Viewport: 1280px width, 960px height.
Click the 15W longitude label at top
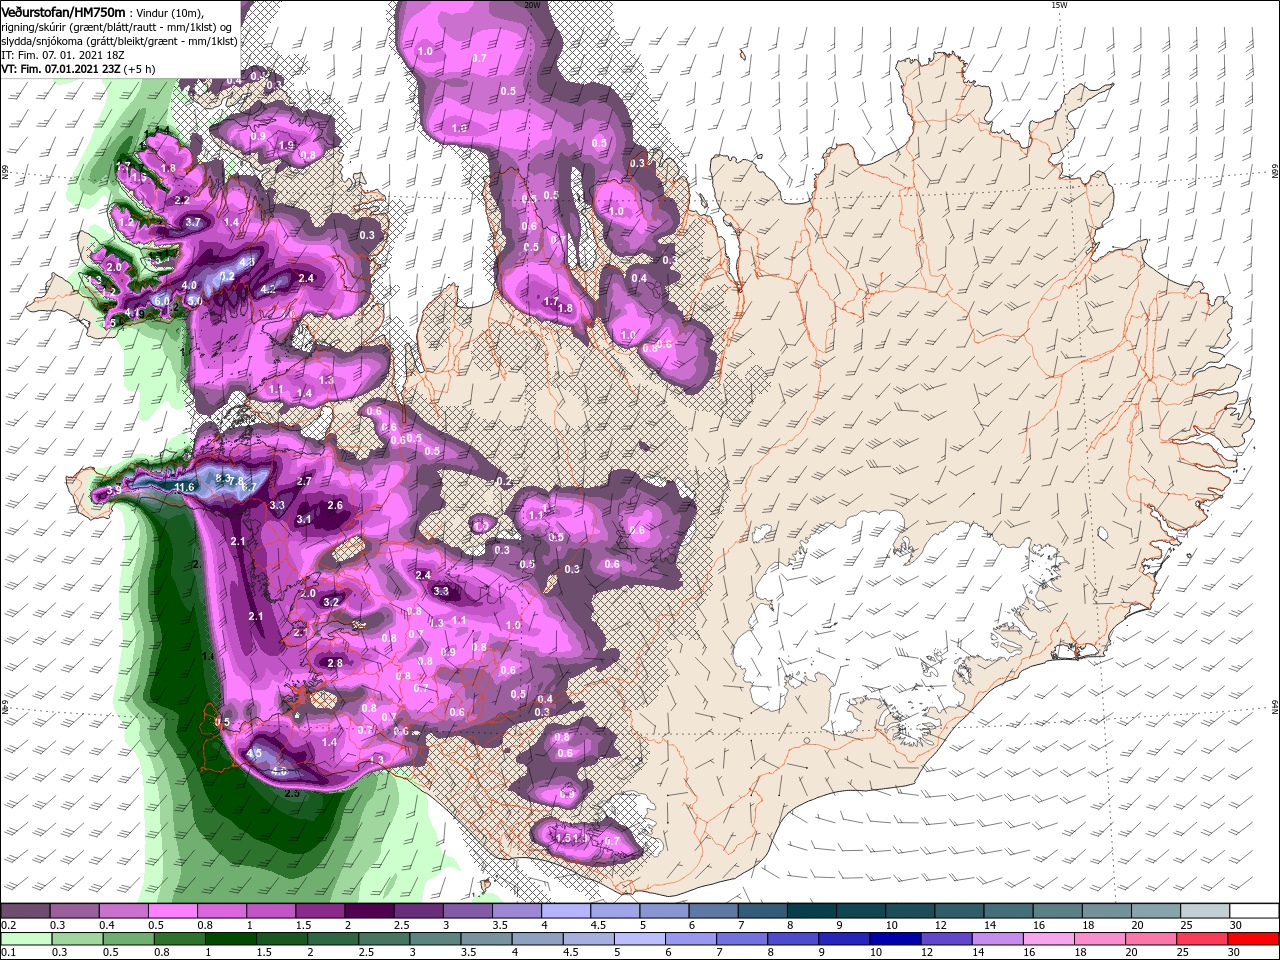[x=1059, y=5]
